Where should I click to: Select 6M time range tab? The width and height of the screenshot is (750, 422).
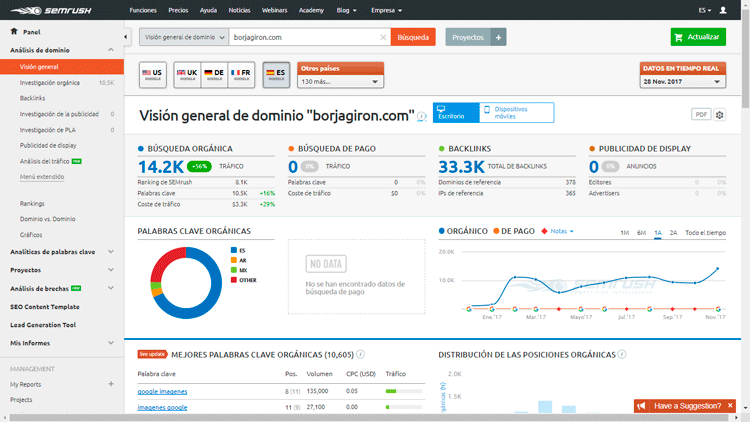641,233
